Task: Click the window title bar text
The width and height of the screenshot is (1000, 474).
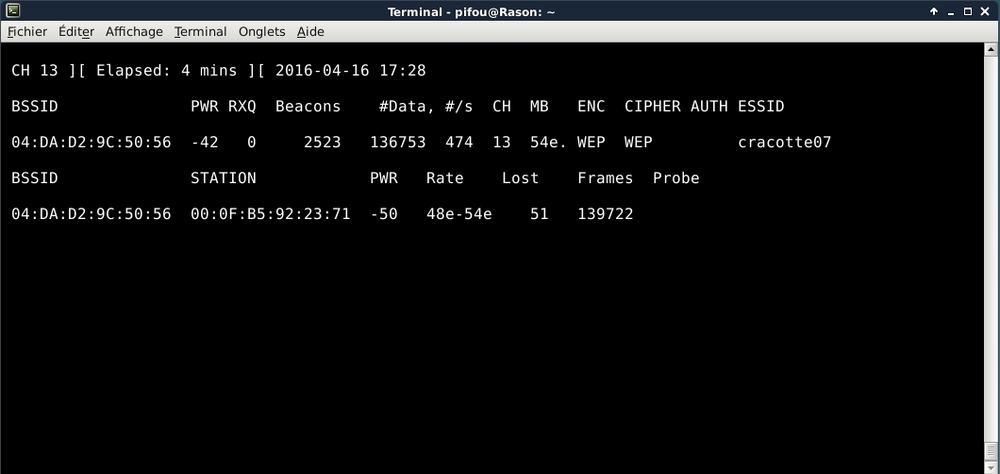Action: 486,11
